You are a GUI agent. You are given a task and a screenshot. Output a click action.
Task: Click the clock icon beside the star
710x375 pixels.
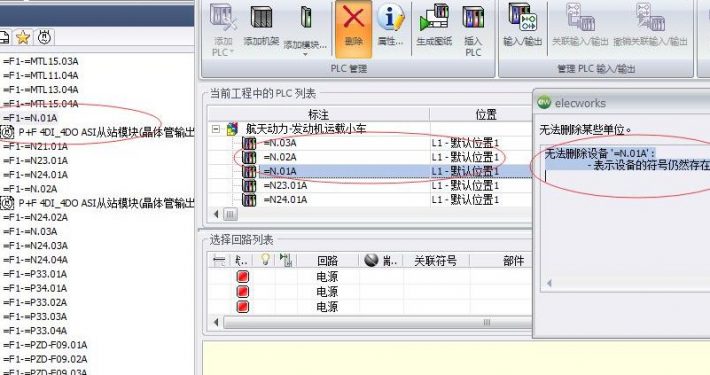pyautogui.click(x=44, y=37)
